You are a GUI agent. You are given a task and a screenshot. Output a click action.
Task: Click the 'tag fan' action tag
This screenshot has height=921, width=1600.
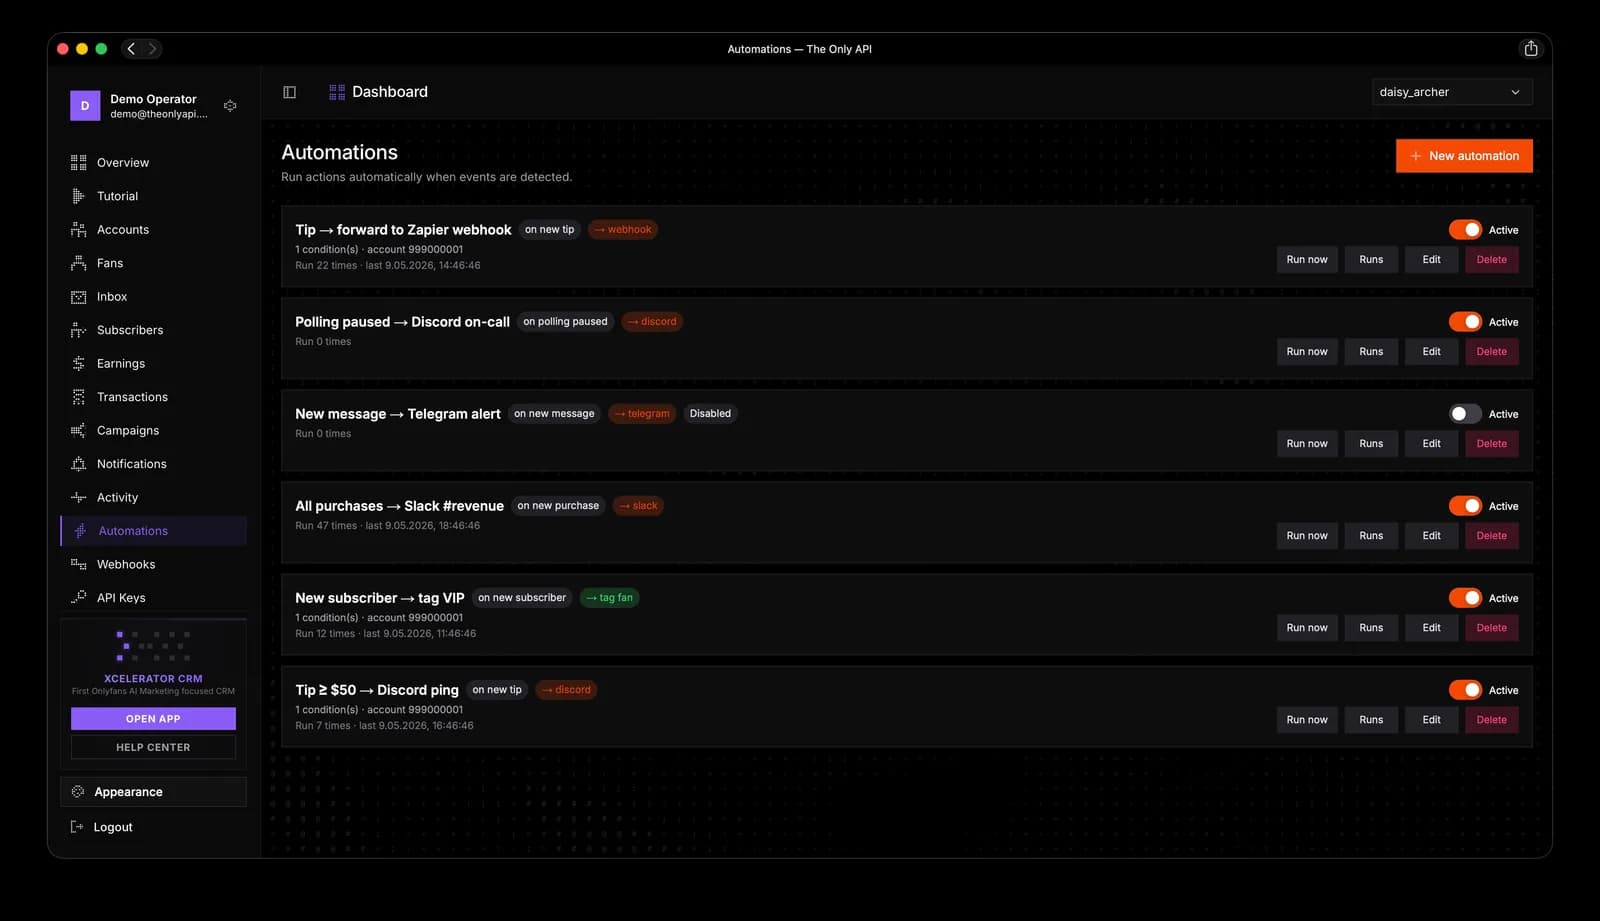click(x=610, y=598)
